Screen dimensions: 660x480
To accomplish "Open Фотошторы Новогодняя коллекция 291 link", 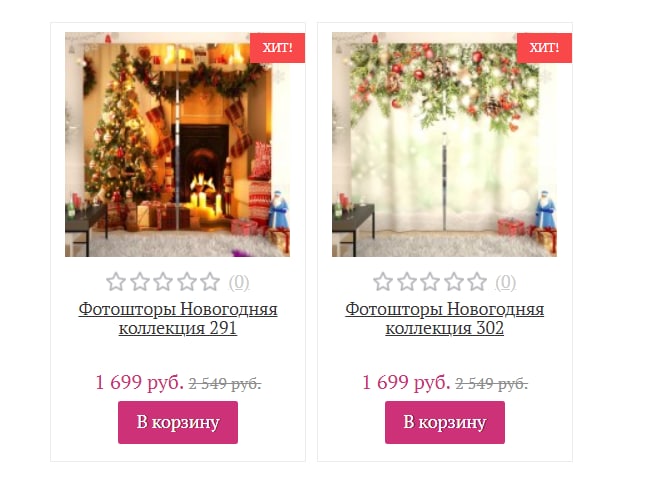I will point(178,318).
